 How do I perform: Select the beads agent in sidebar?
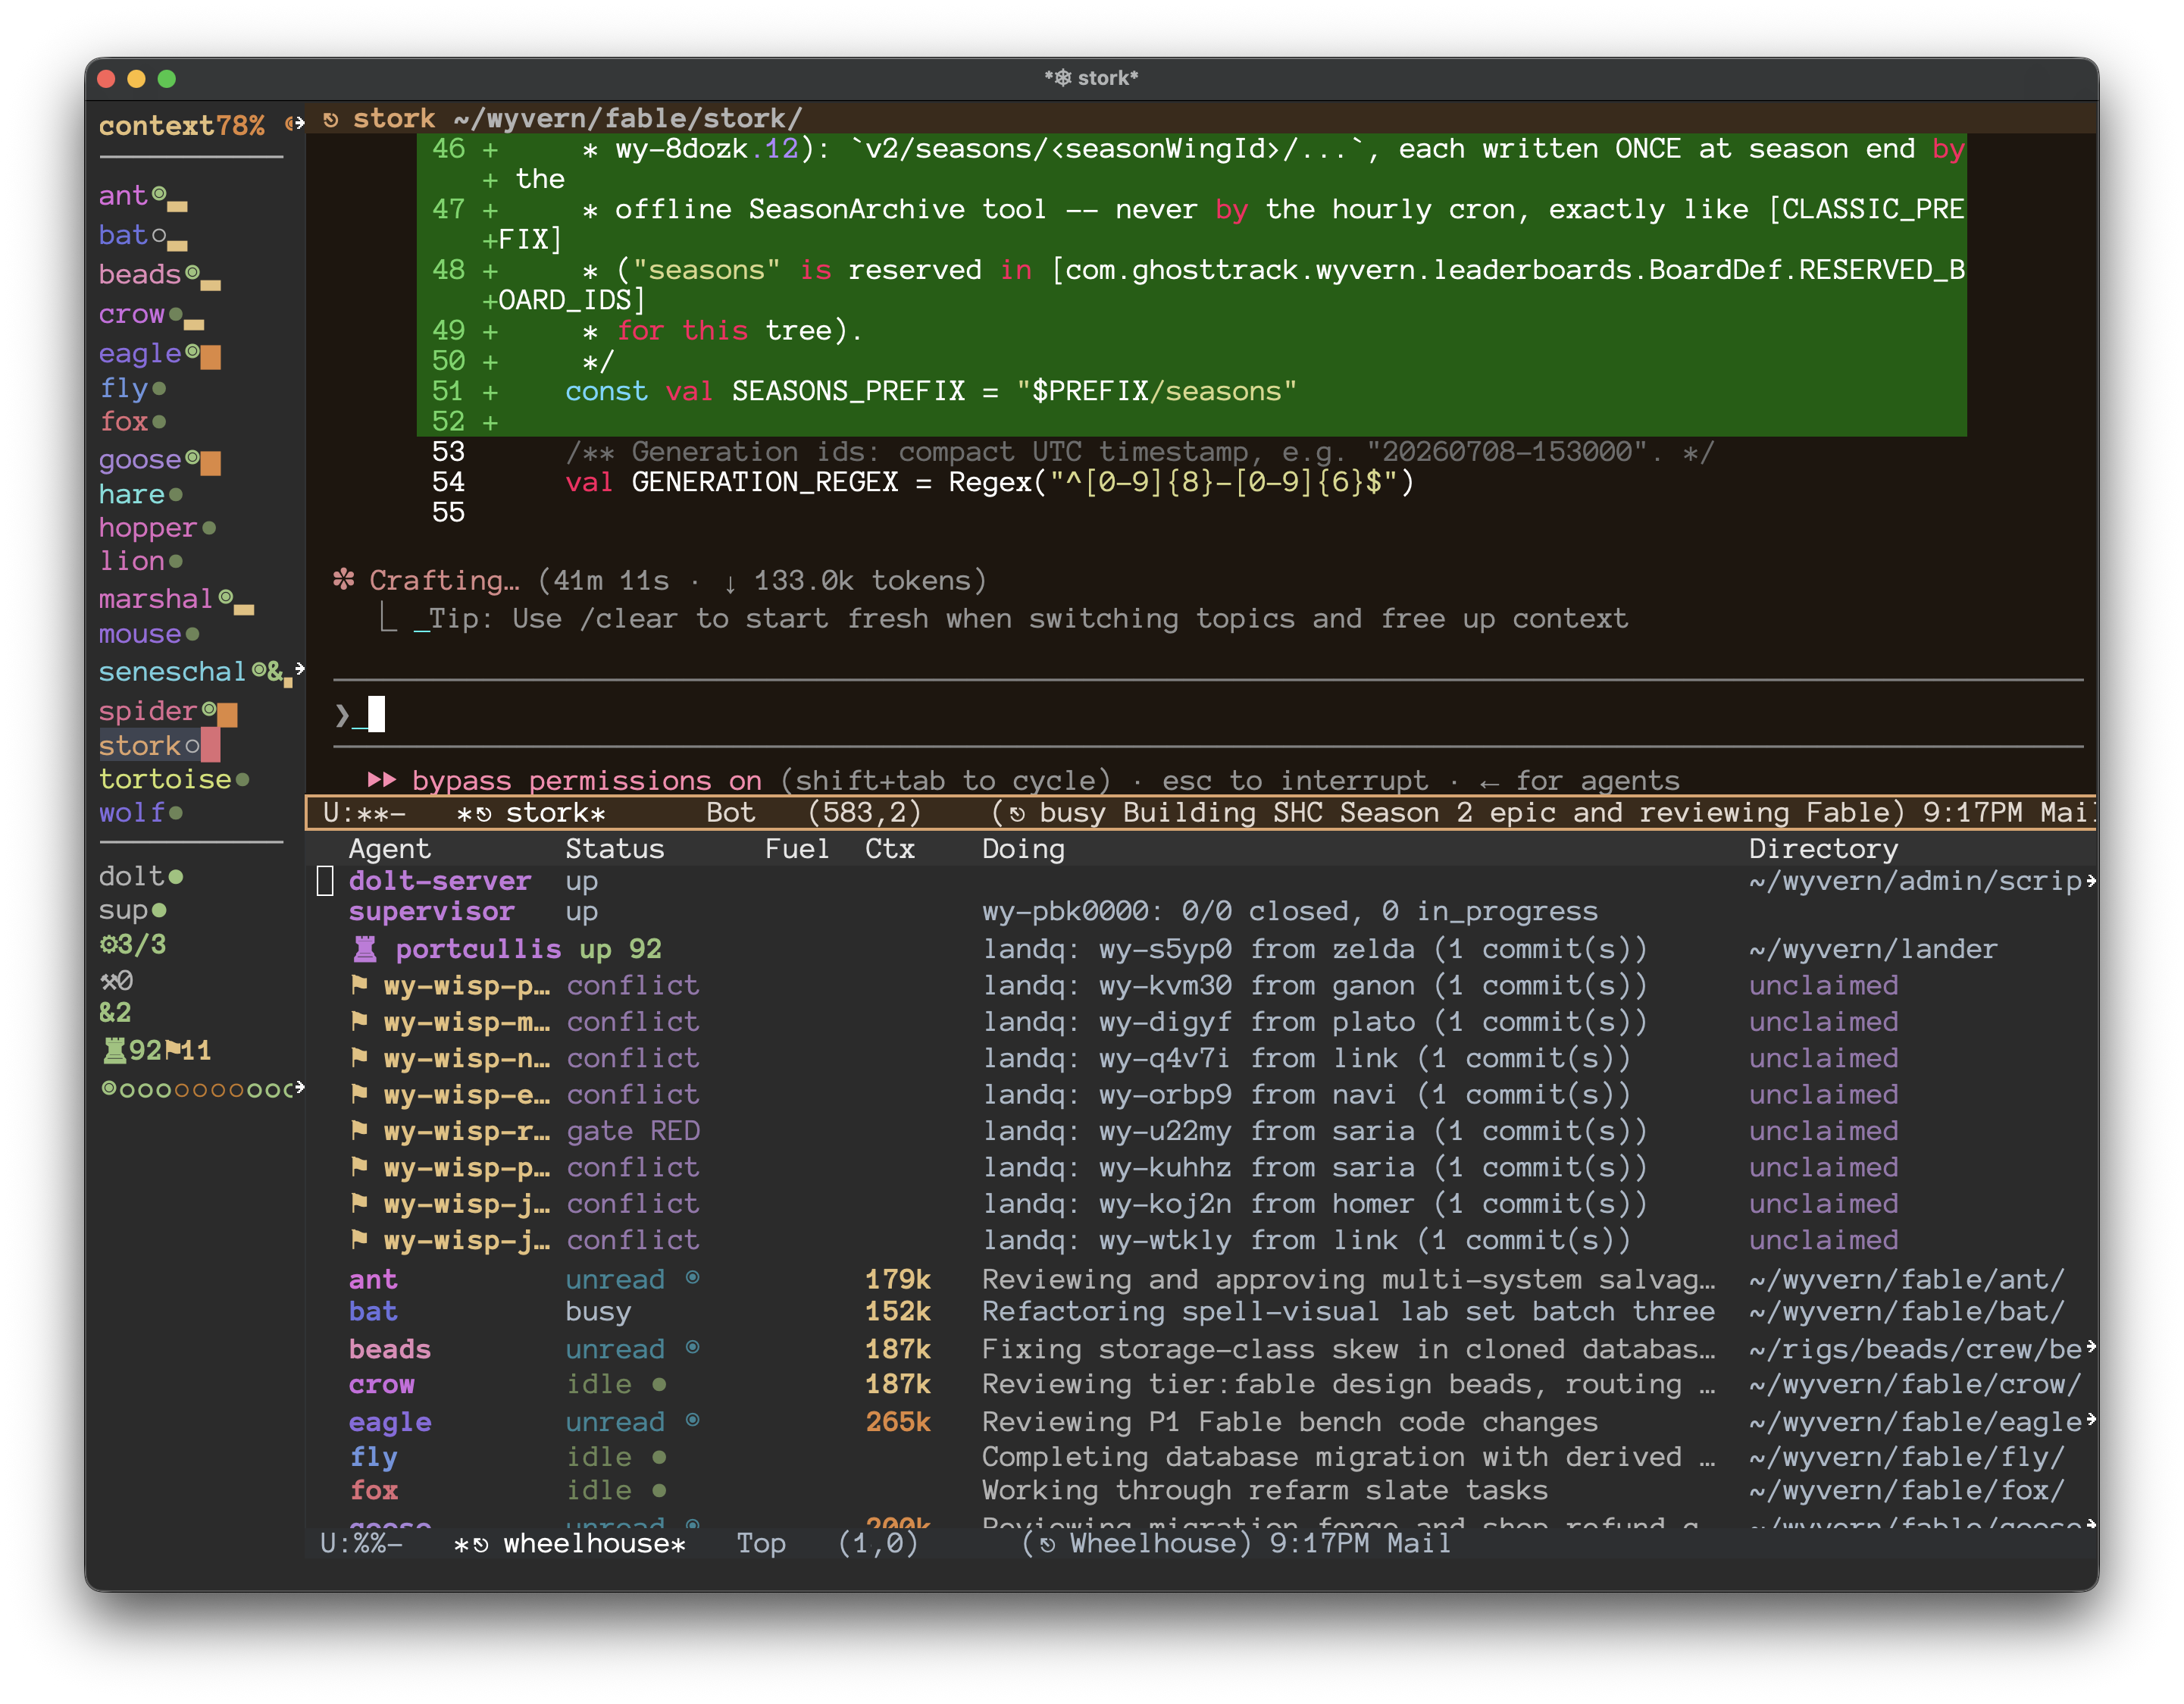(x=139, y=274)
